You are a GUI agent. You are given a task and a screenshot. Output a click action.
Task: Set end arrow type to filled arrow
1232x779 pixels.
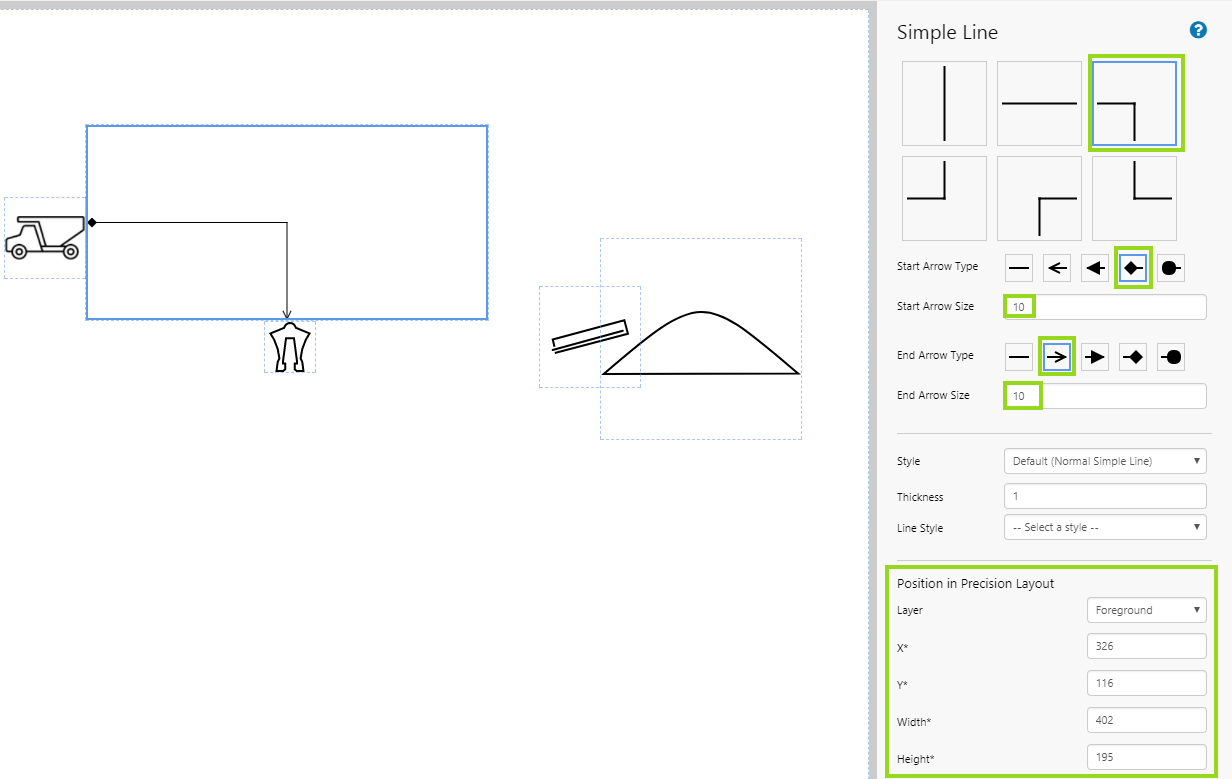coord(1095,357)
